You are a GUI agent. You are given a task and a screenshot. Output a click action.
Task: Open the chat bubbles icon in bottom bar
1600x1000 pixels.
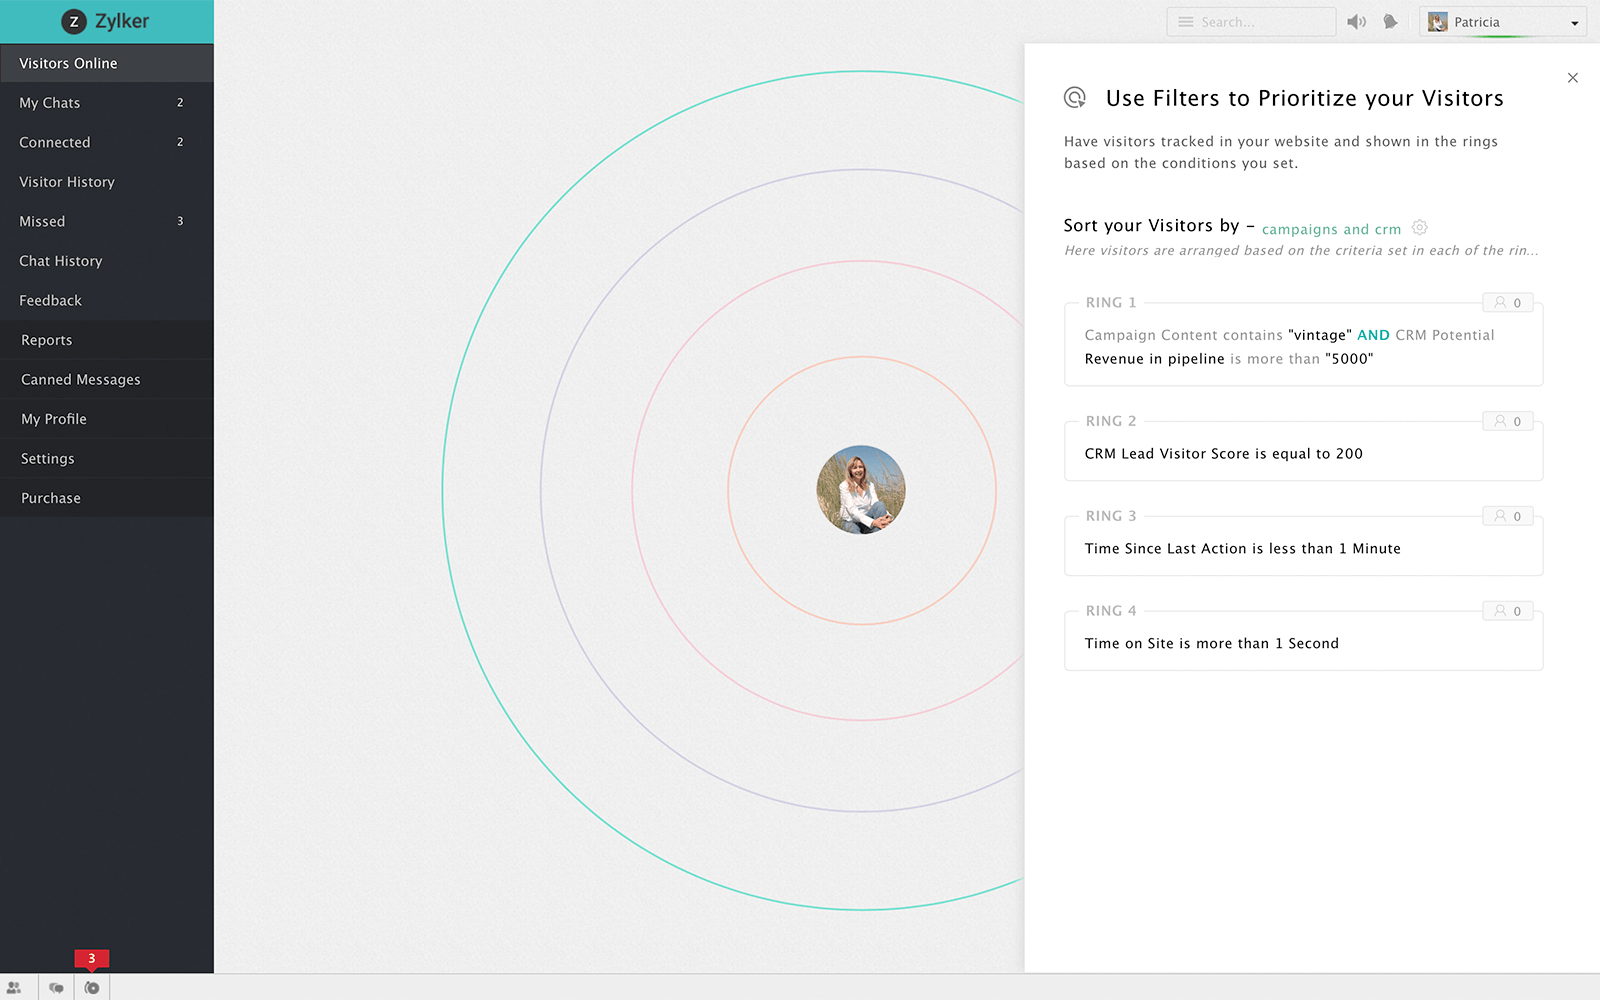tap(56, 988)
